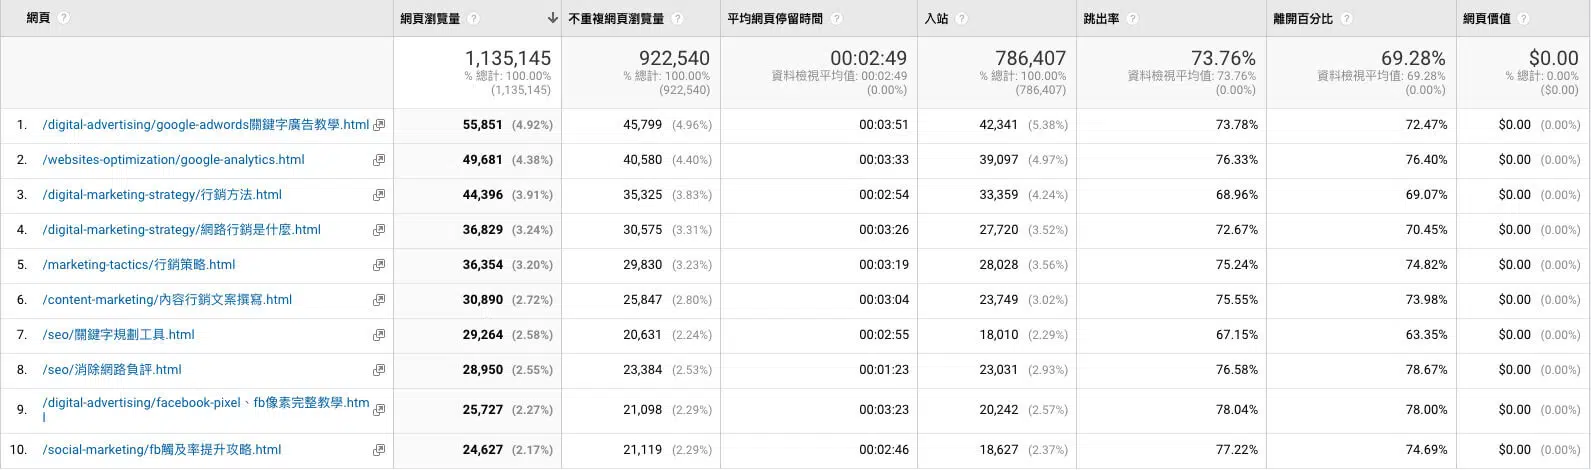Select entrances value 28,028
The image size is (1591, 470).
coord(999,265)
